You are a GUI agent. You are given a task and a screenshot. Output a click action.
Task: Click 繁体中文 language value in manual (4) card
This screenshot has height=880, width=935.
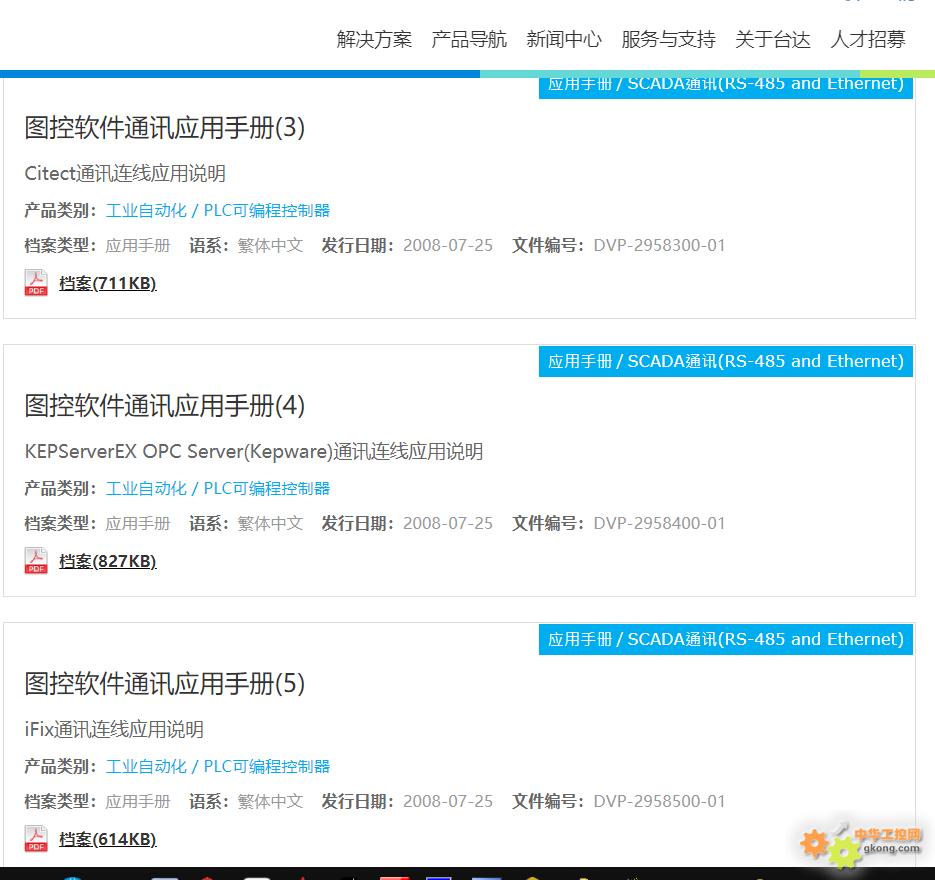point(270,523)
